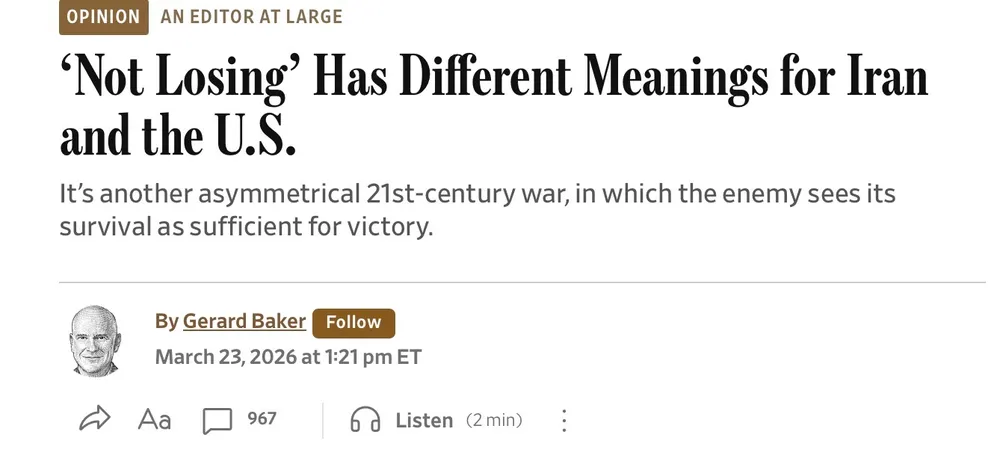Open the Aa text size options

point(154,420)
